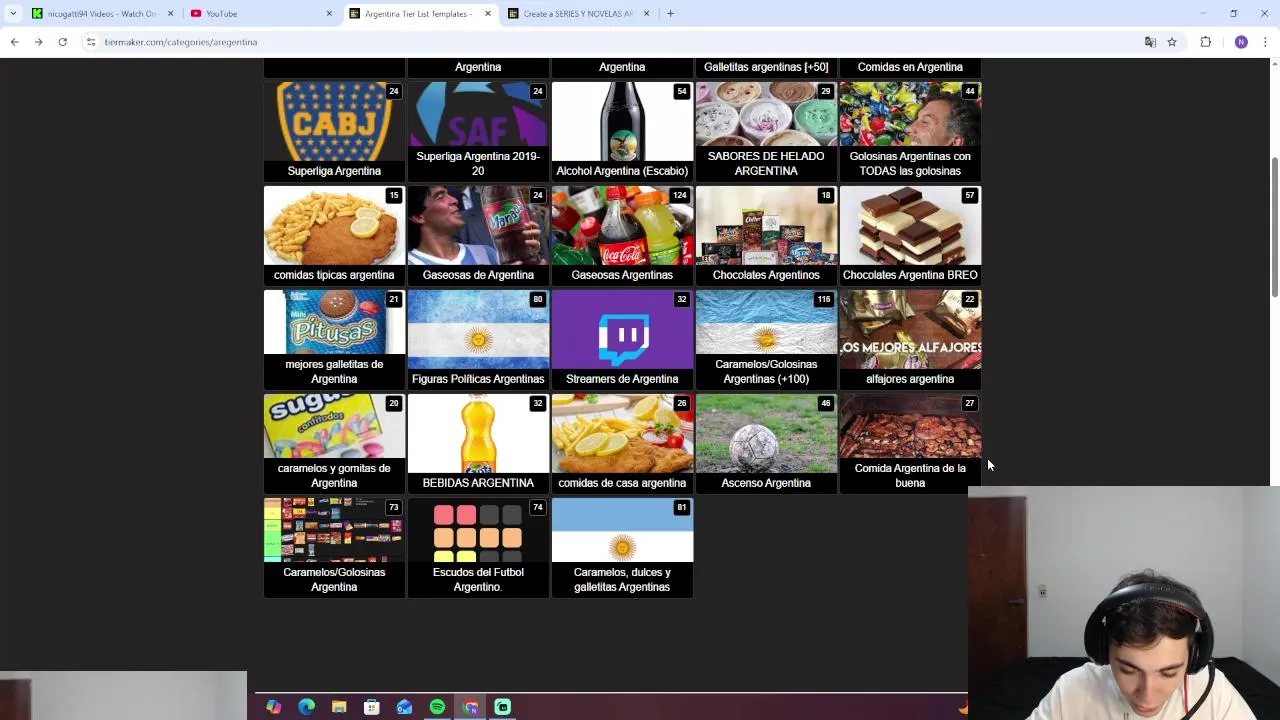Bookmark this page with the star
This screenshot has width=1280, height=720.
(x=1172, y=42)
